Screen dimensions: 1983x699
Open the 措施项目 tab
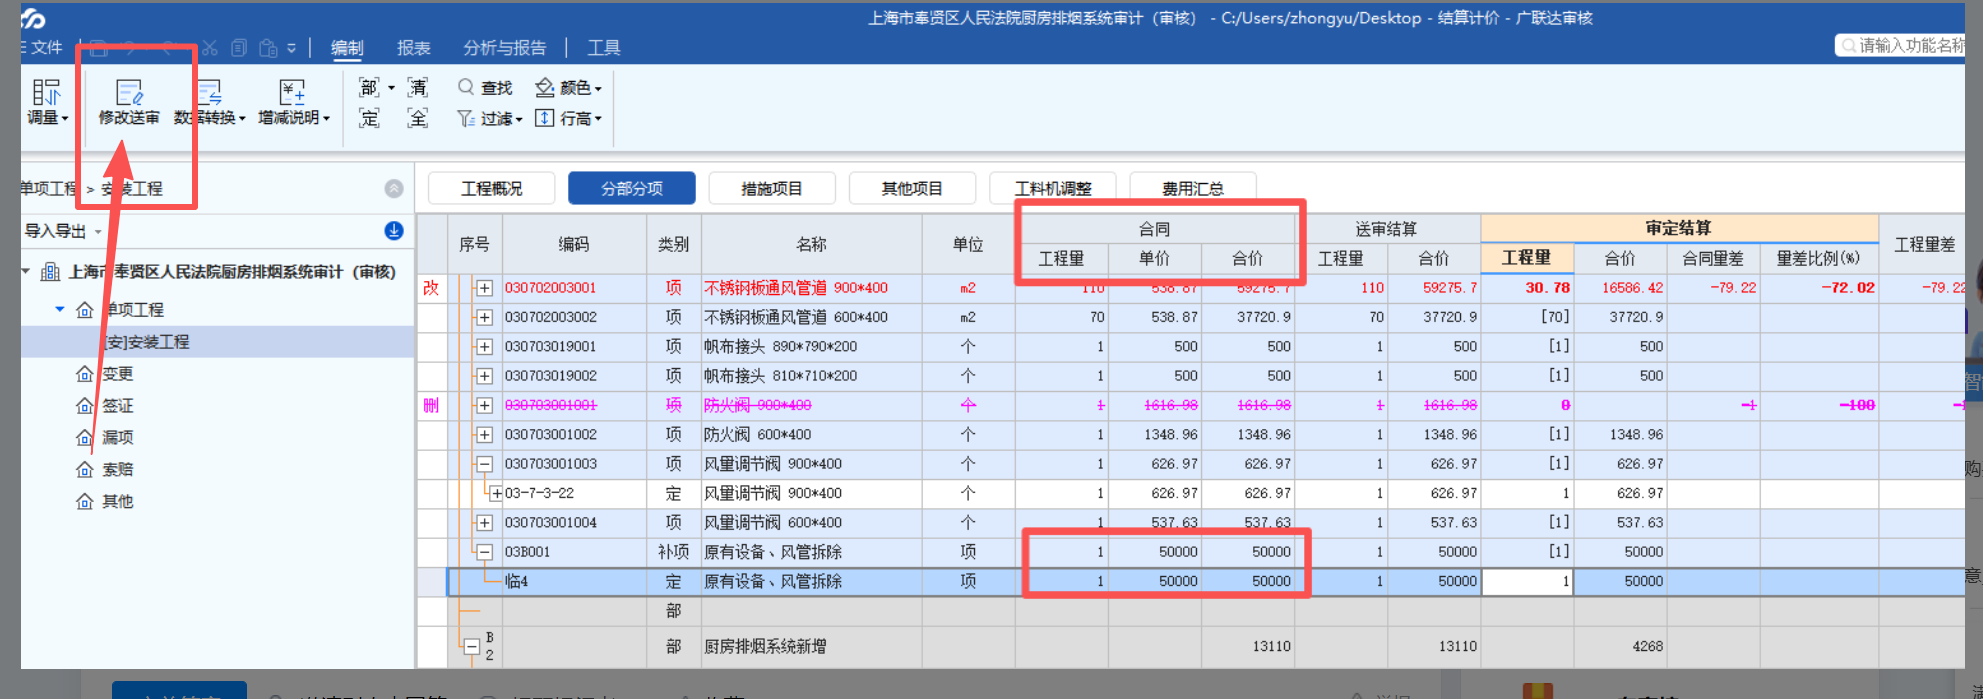(x=772, y=188)
